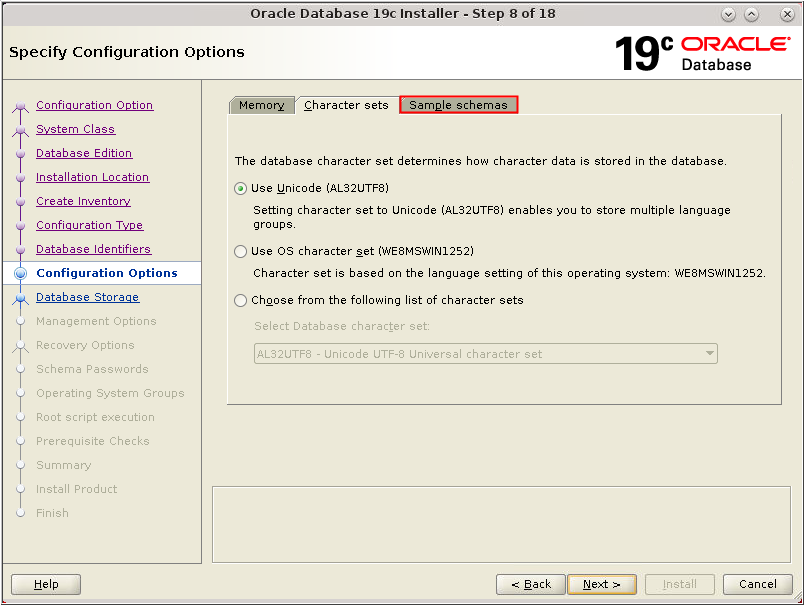Click the bullet beside Database Identifiers

[21, 250]
